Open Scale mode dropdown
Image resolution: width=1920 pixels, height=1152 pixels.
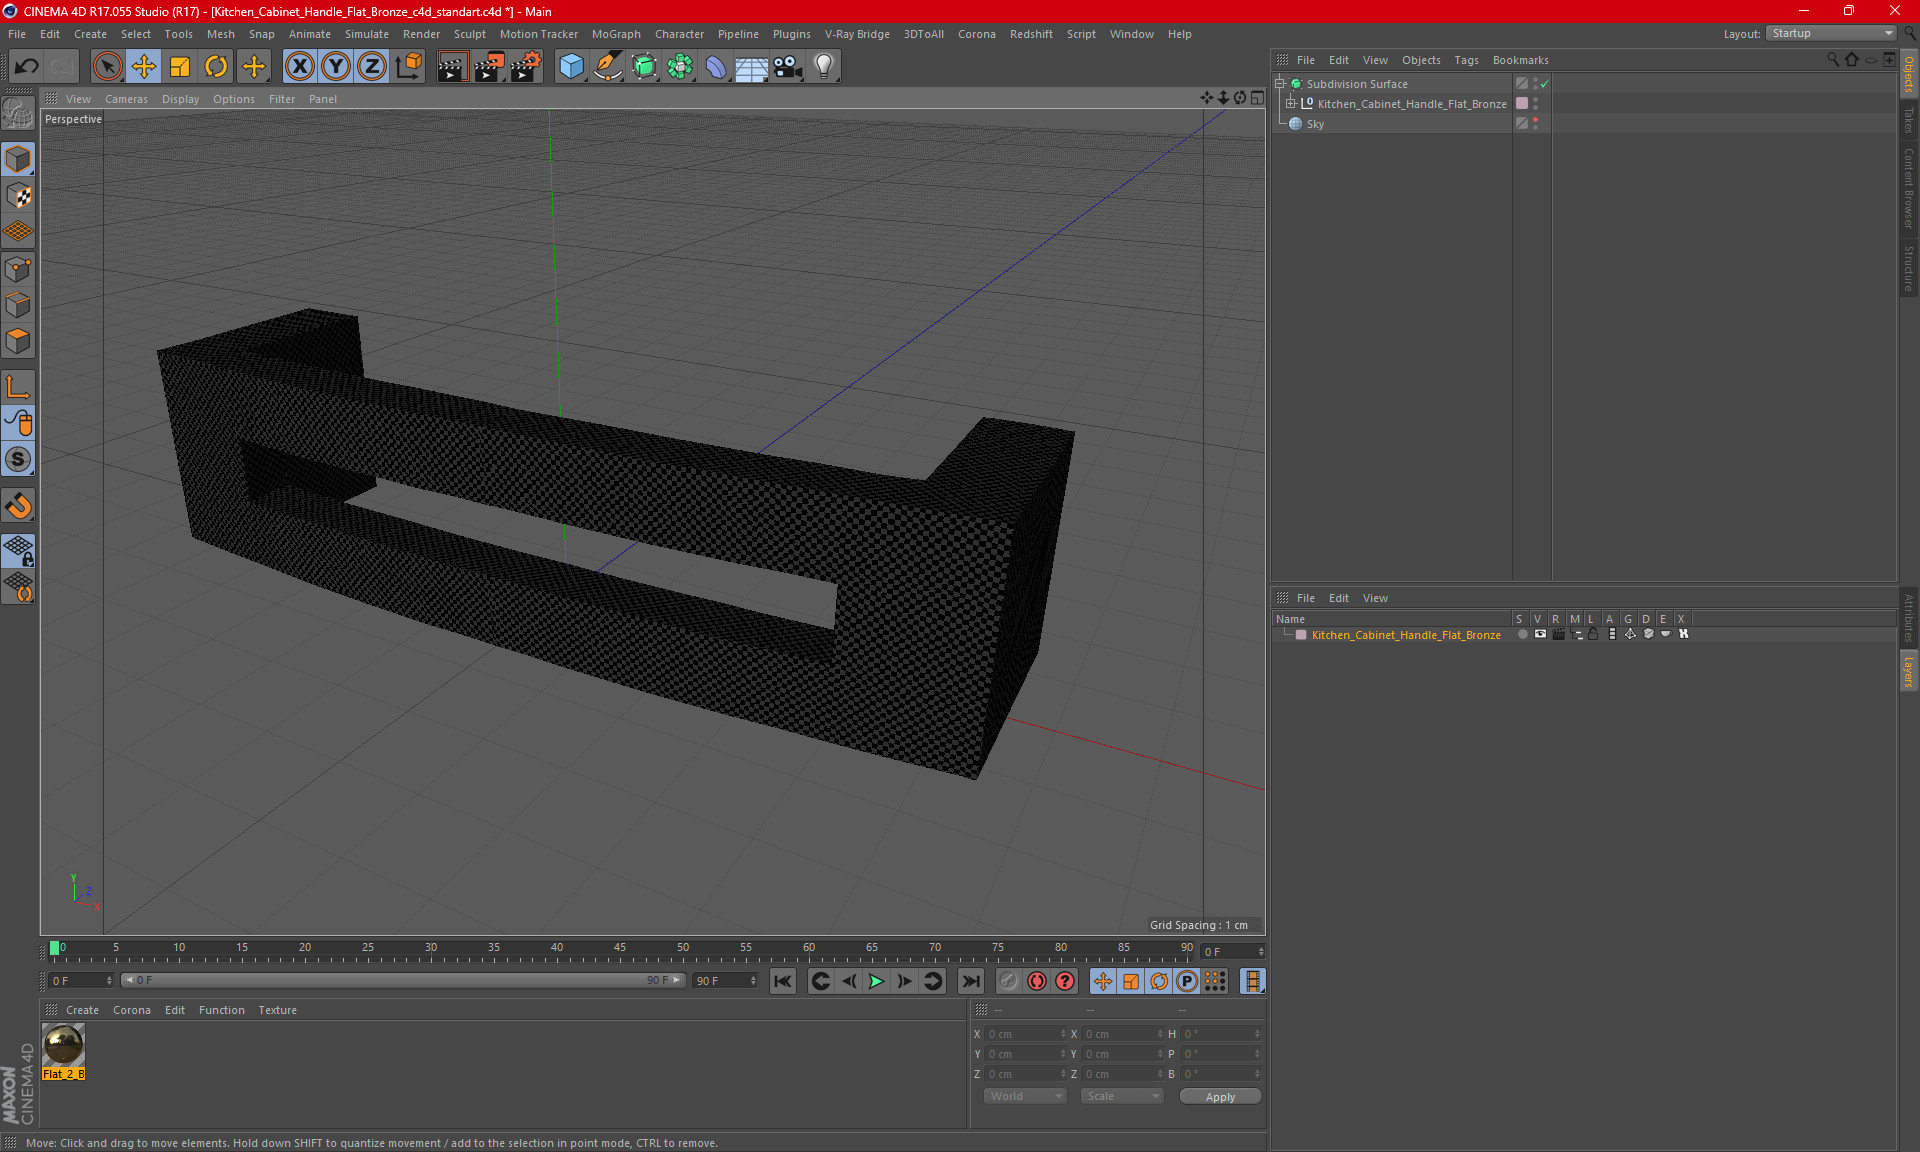coord(1122,1096)
